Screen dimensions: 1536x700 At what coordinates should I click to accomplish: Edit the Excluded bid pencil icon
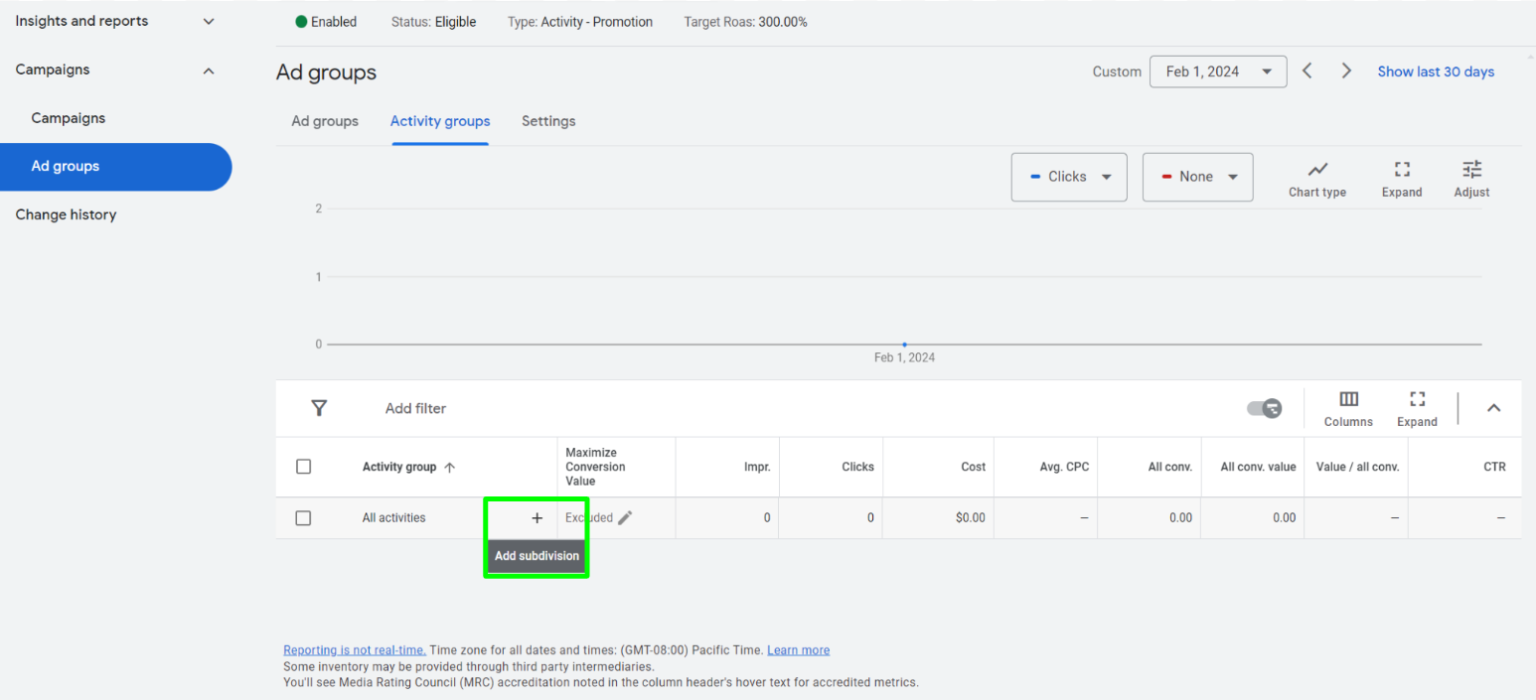pyautogui.click(x=625, y=518)
